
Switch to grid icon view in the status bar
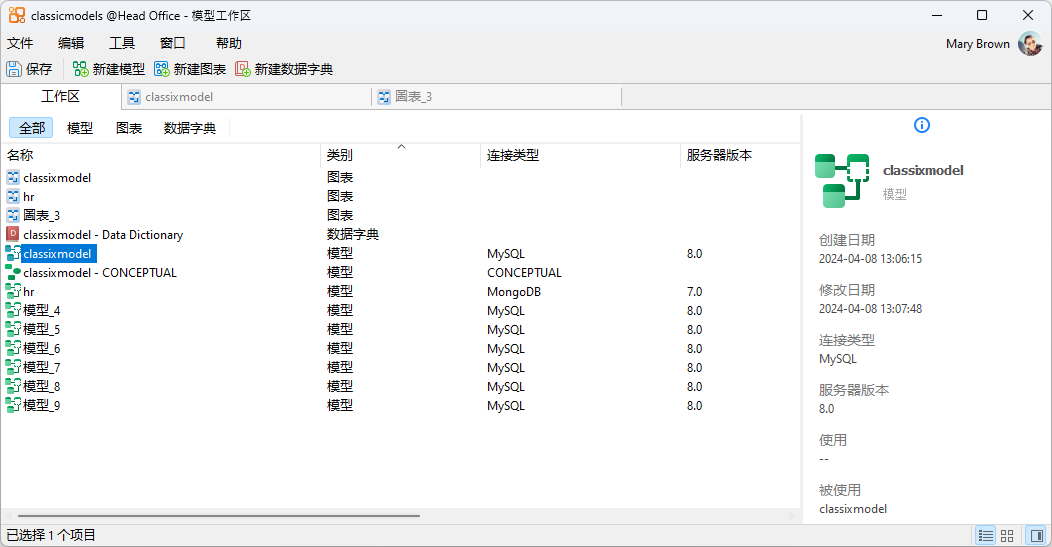tap(1007, 536)
